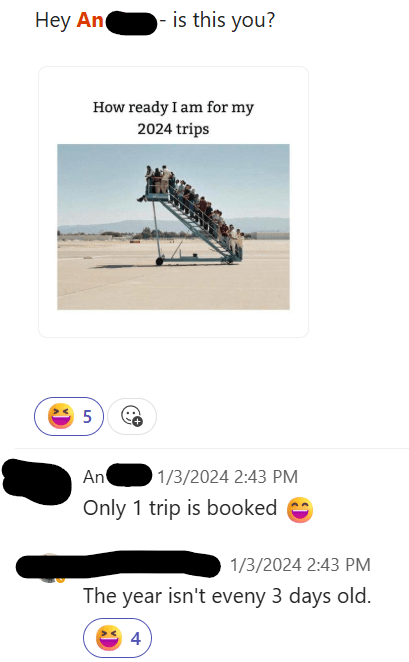The image size is (409, 662).
Task: Click the status badge on second replier's avatar
Action: (x=60, y=580)
